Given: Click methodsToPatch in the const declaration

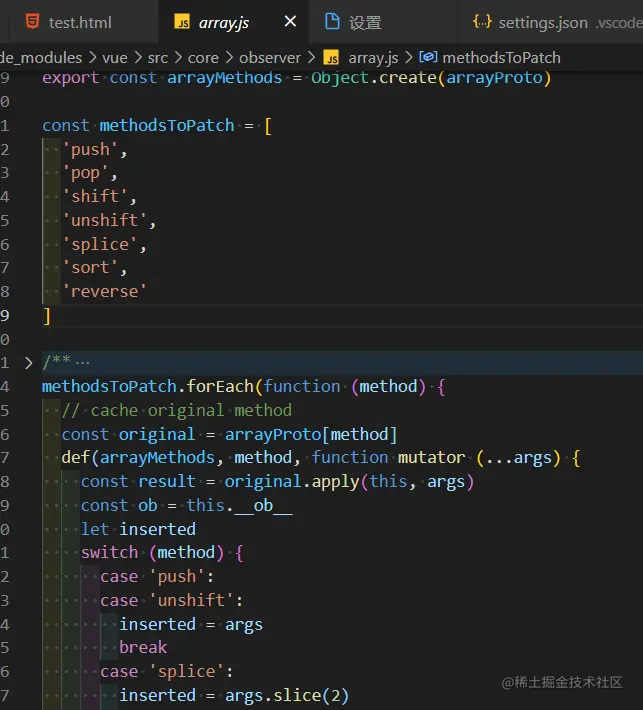Looking at the screenshot, I should tap(167, 125).
